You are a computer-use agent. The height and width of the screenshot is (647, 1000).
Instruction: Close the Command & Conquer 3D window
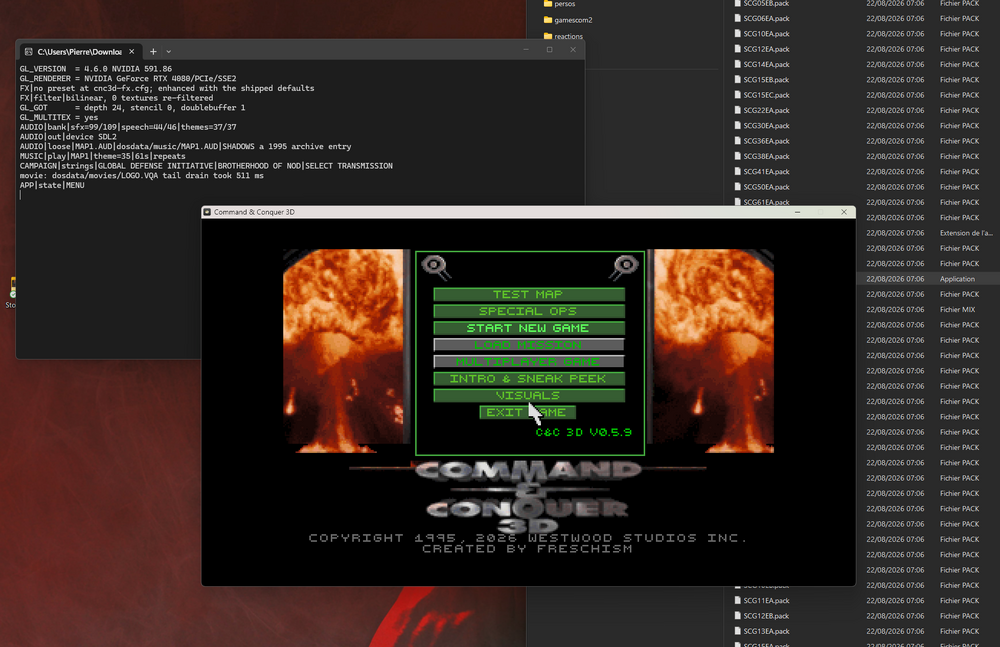pyautogui.click(x=844, y=212)
